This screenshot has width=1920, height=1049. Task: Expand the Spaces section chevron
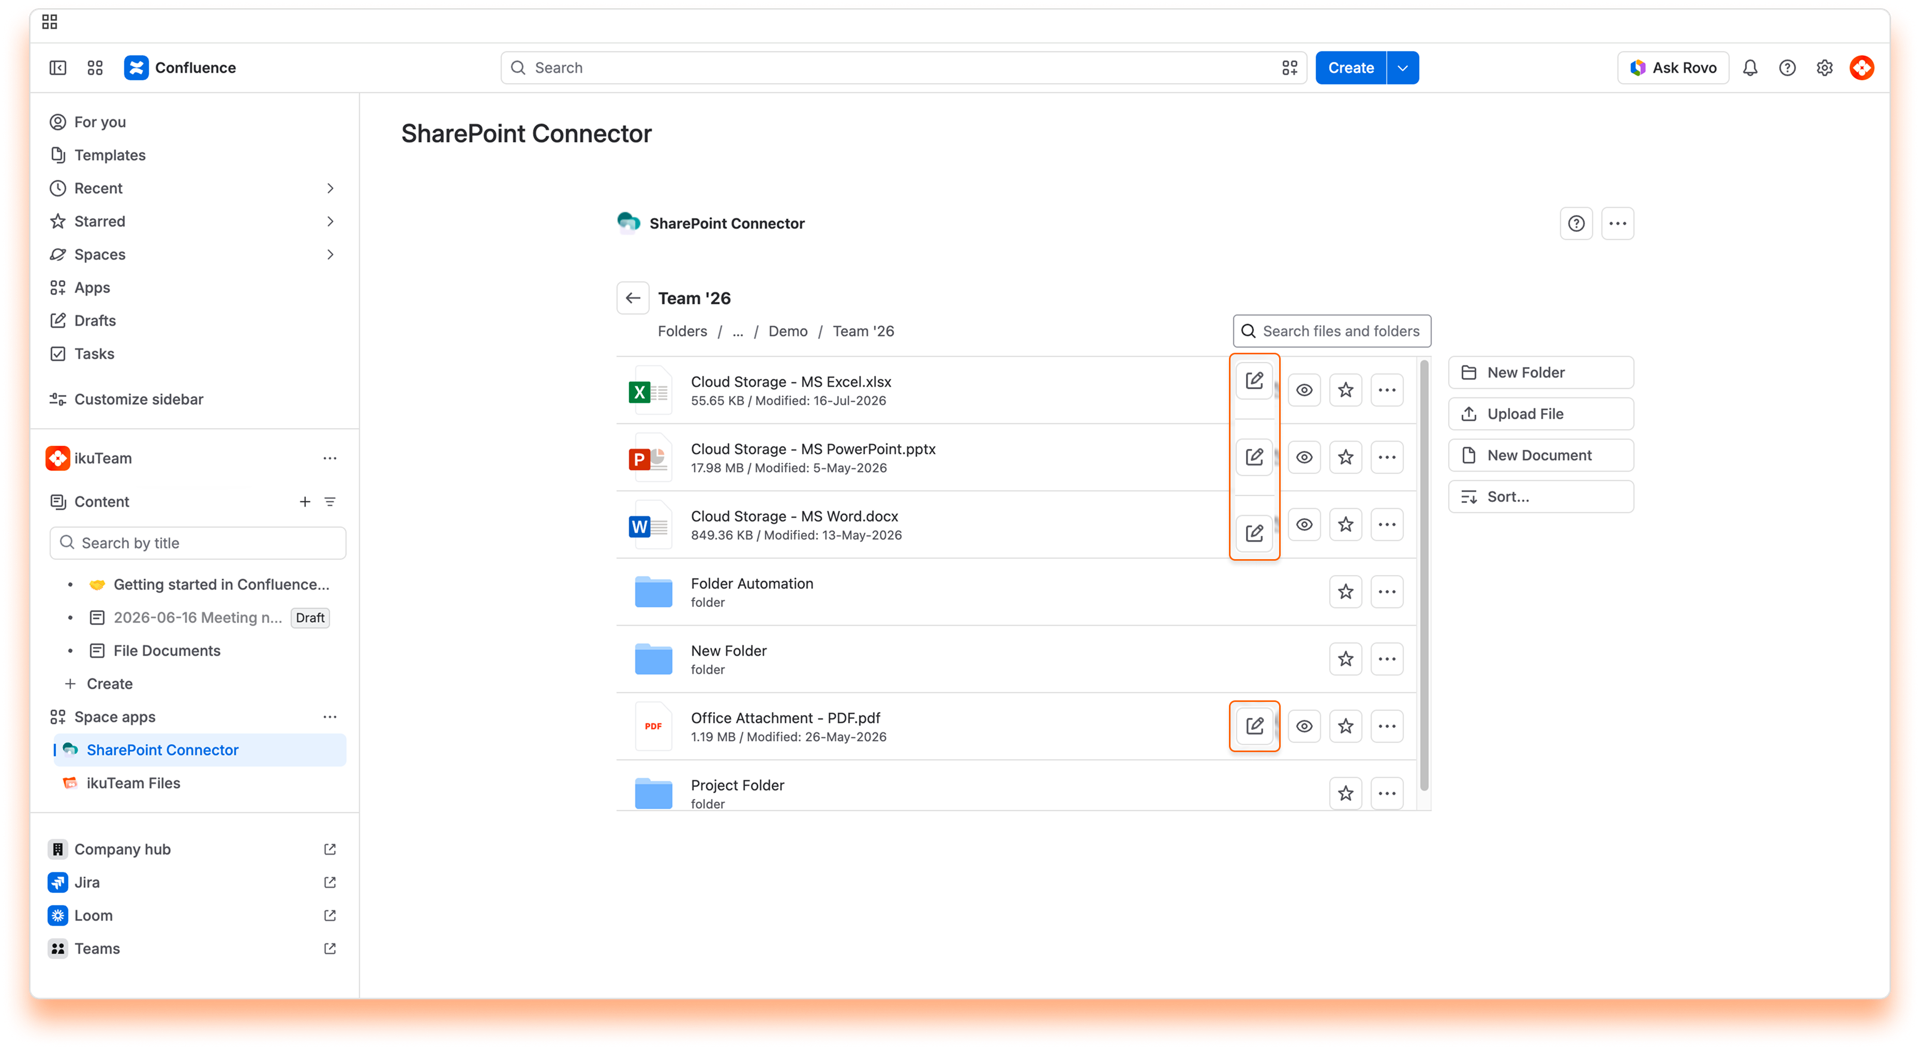pos(330,255)
